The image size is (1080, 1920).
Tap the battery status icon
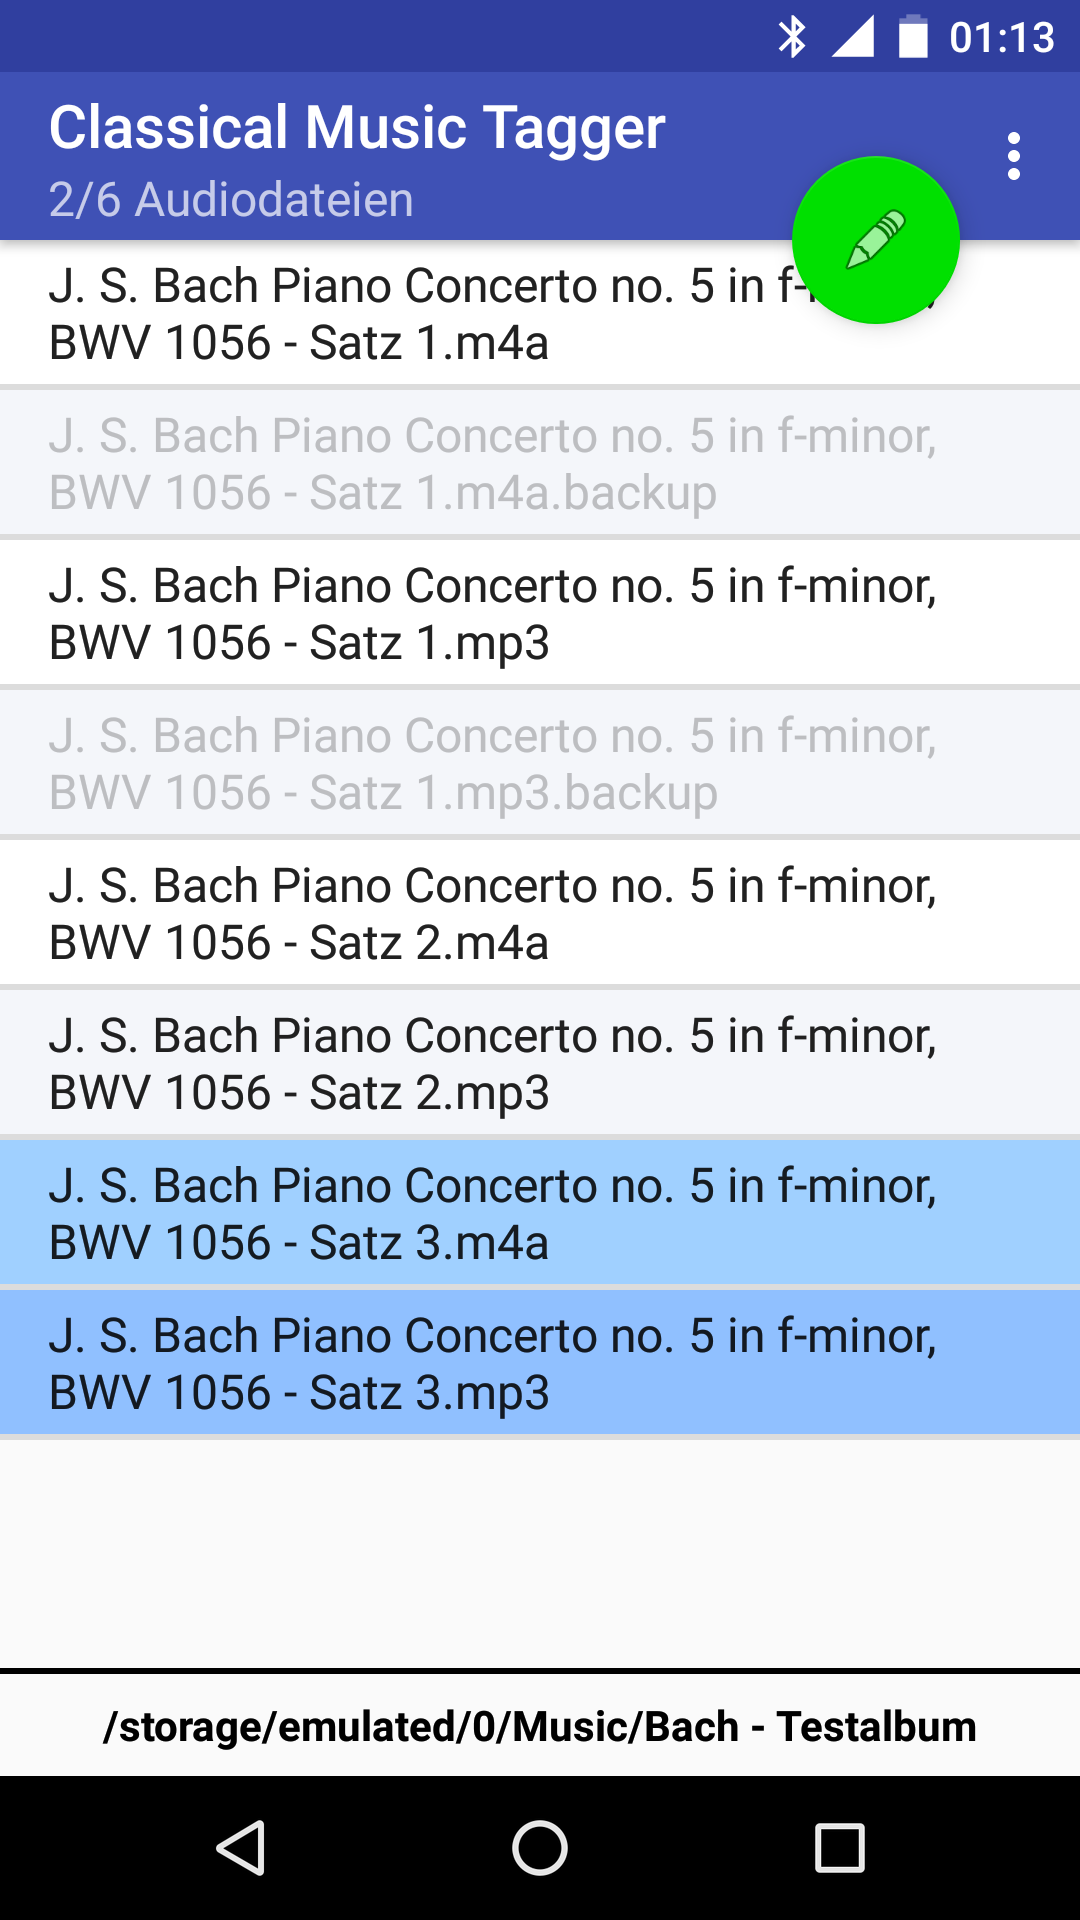tap(913, 38)
